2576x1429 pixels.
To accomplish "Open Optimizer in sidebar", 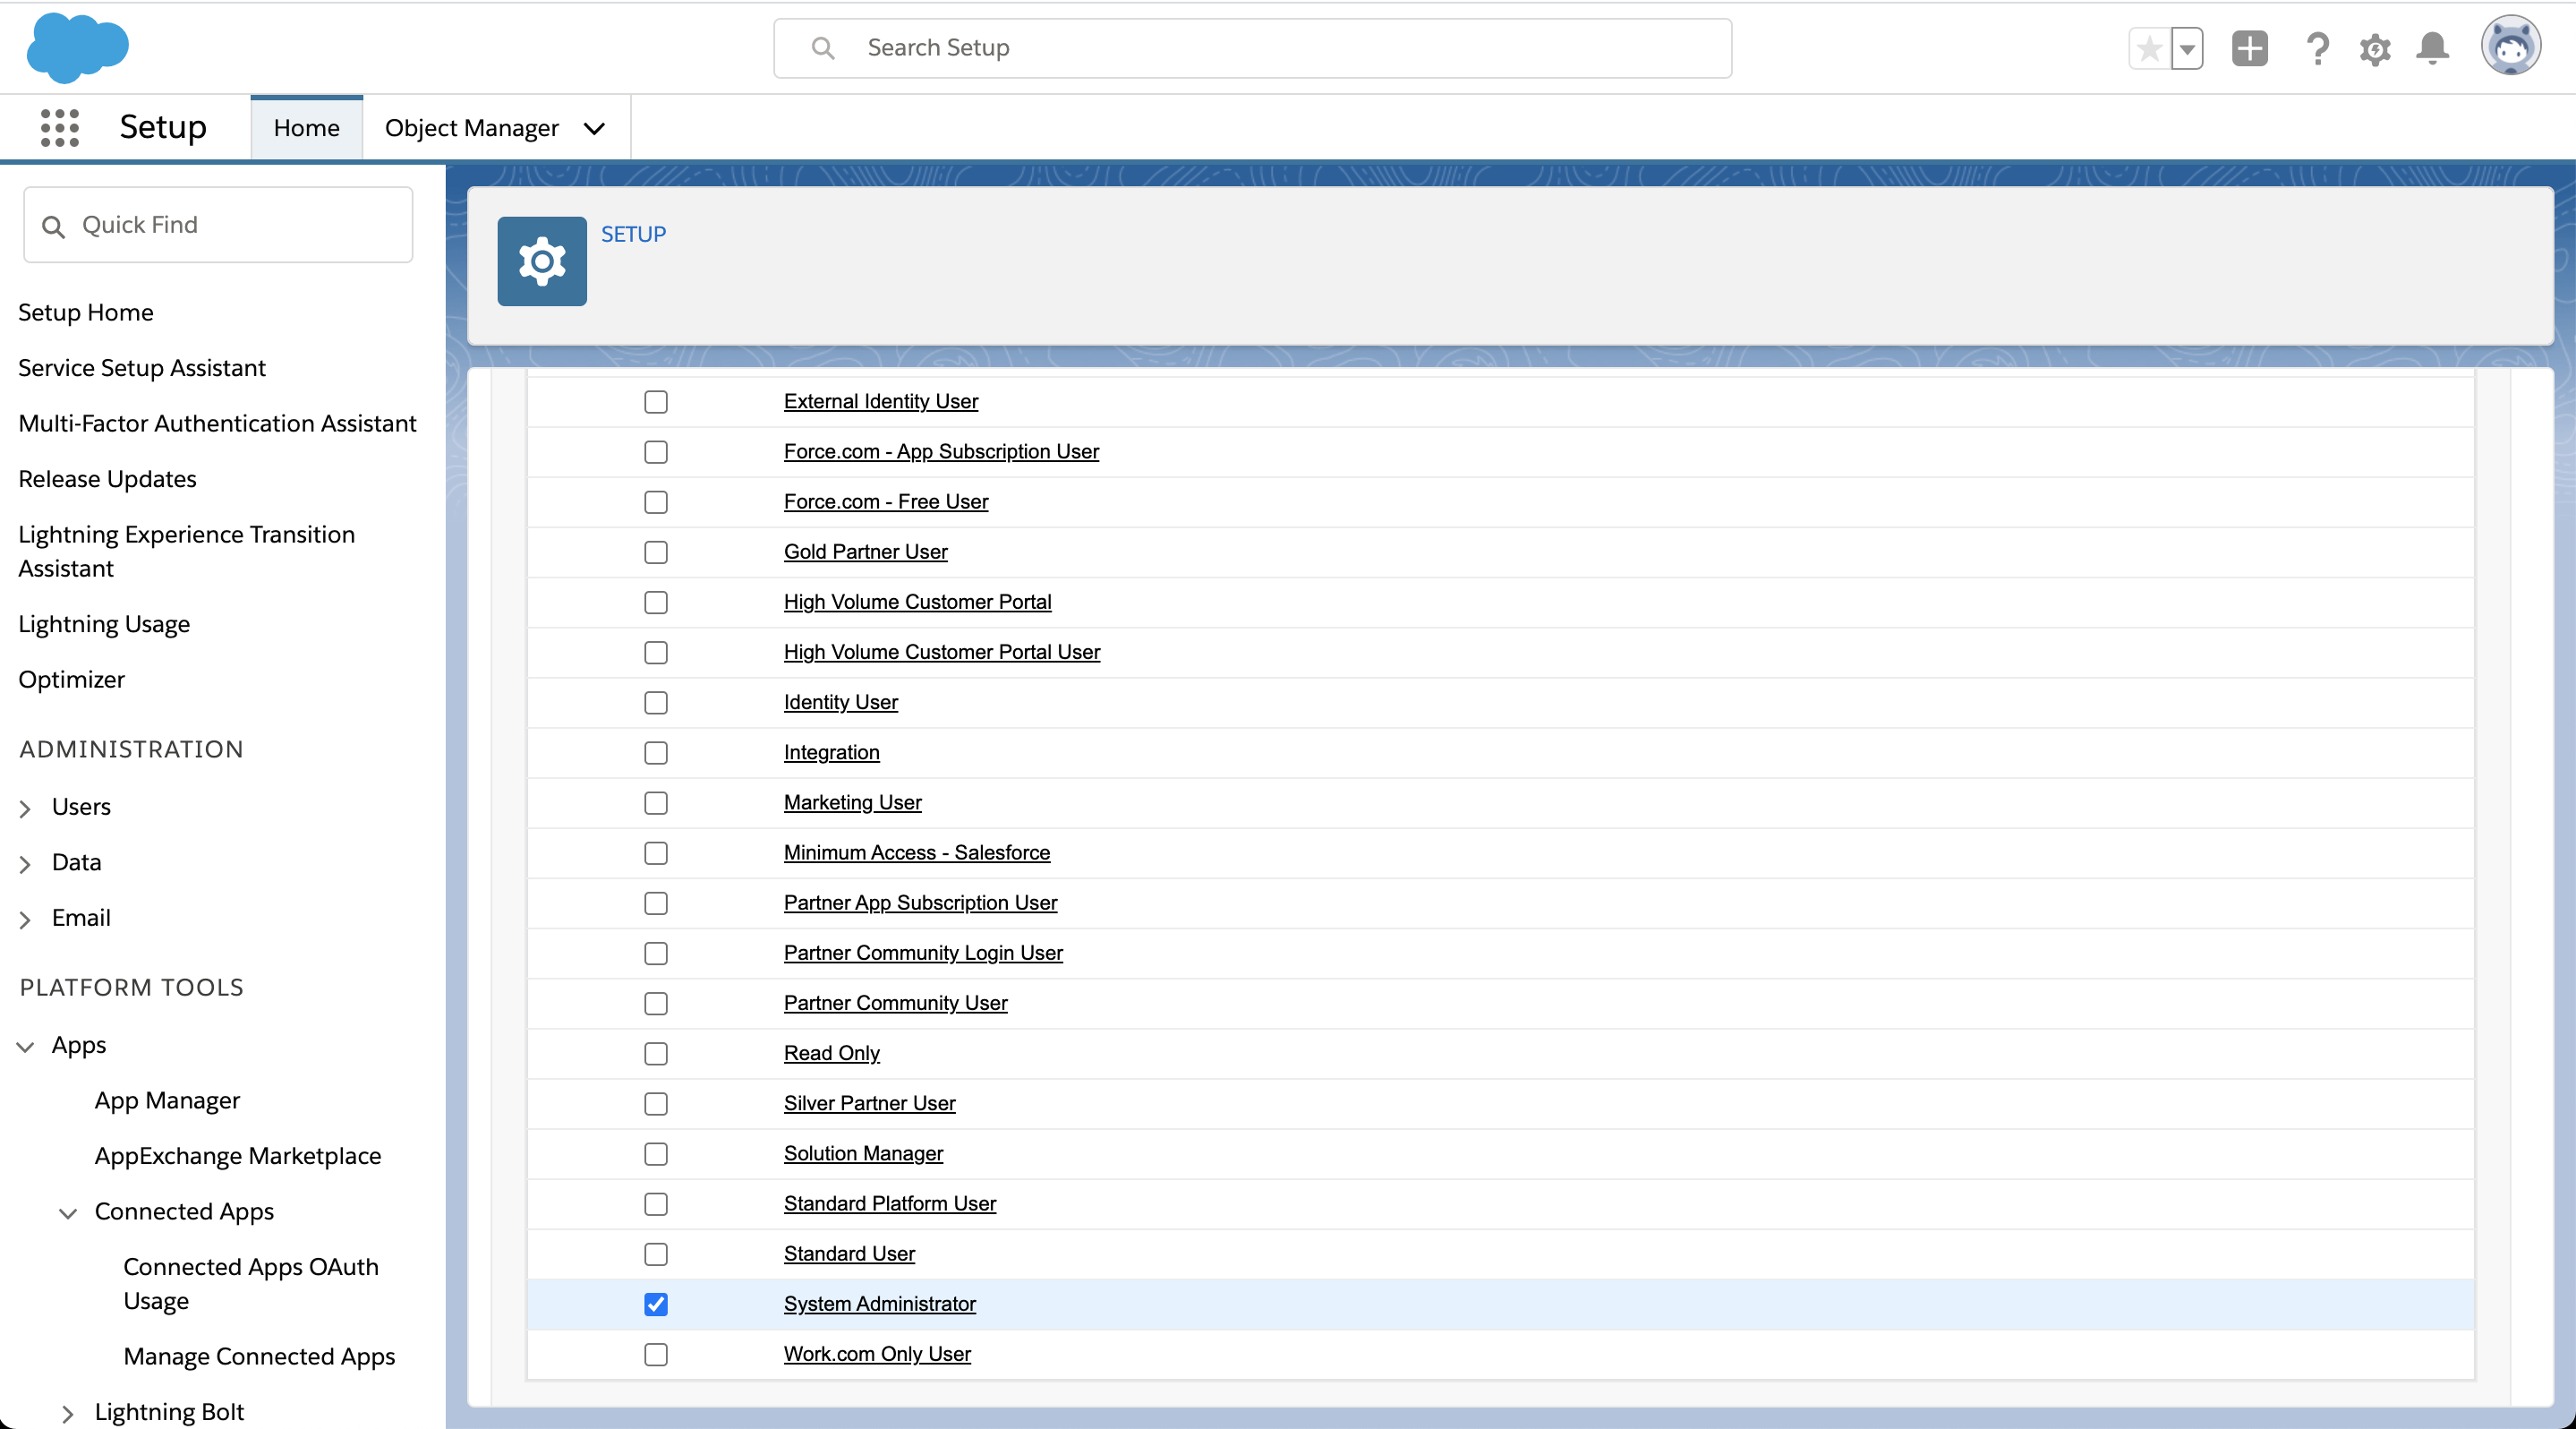I will point(72,679).
